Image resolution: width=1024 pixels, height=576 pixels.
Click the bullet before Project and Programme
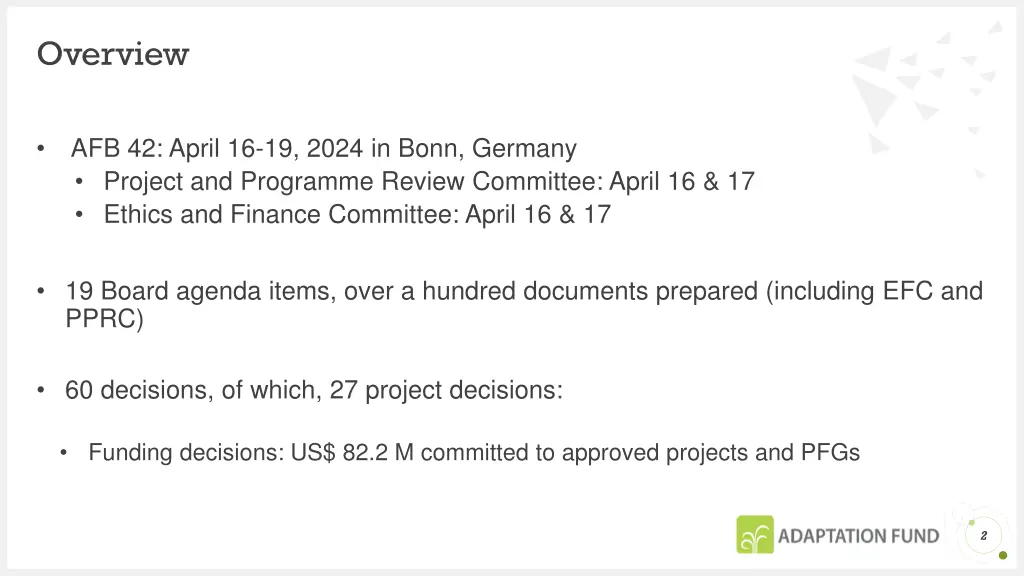coord(79,182)
